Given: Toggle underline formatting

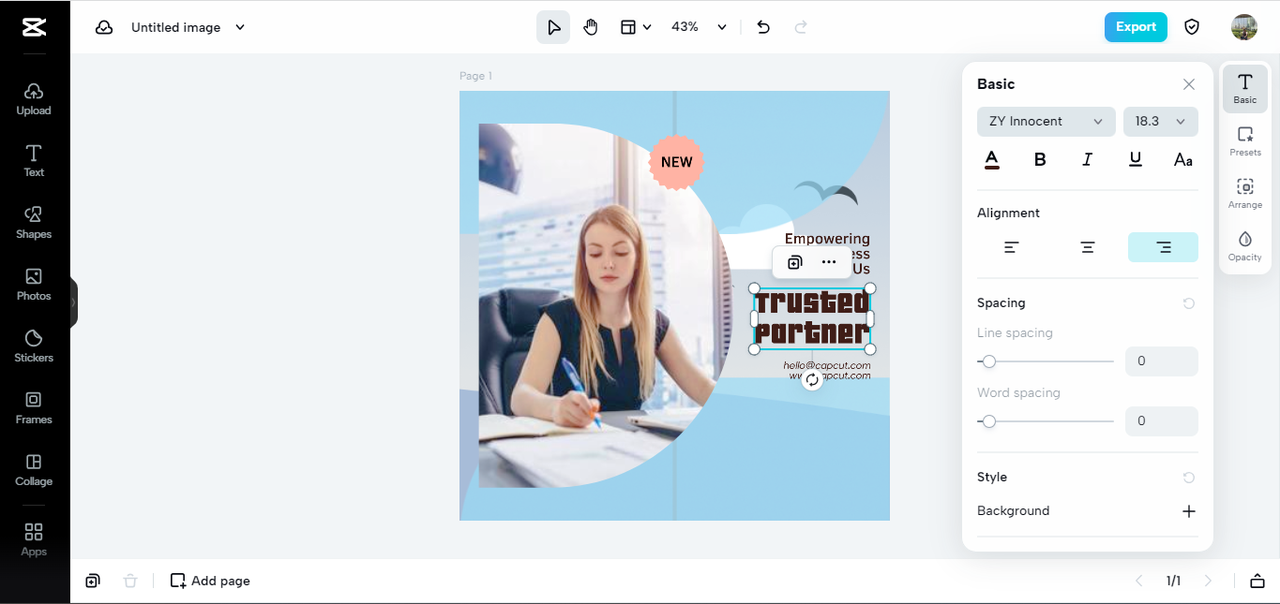Looking at the screenshot, I should [x=1135, y=160].
